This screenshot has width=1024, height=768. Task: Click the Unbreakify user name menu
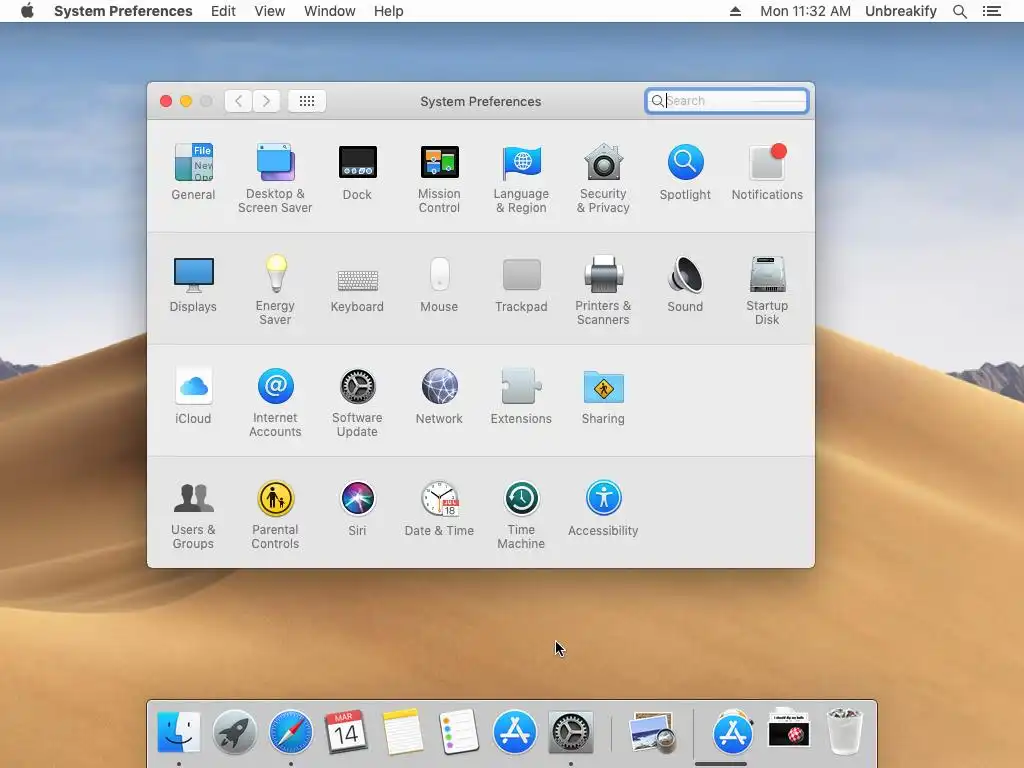tap(901, 11)
